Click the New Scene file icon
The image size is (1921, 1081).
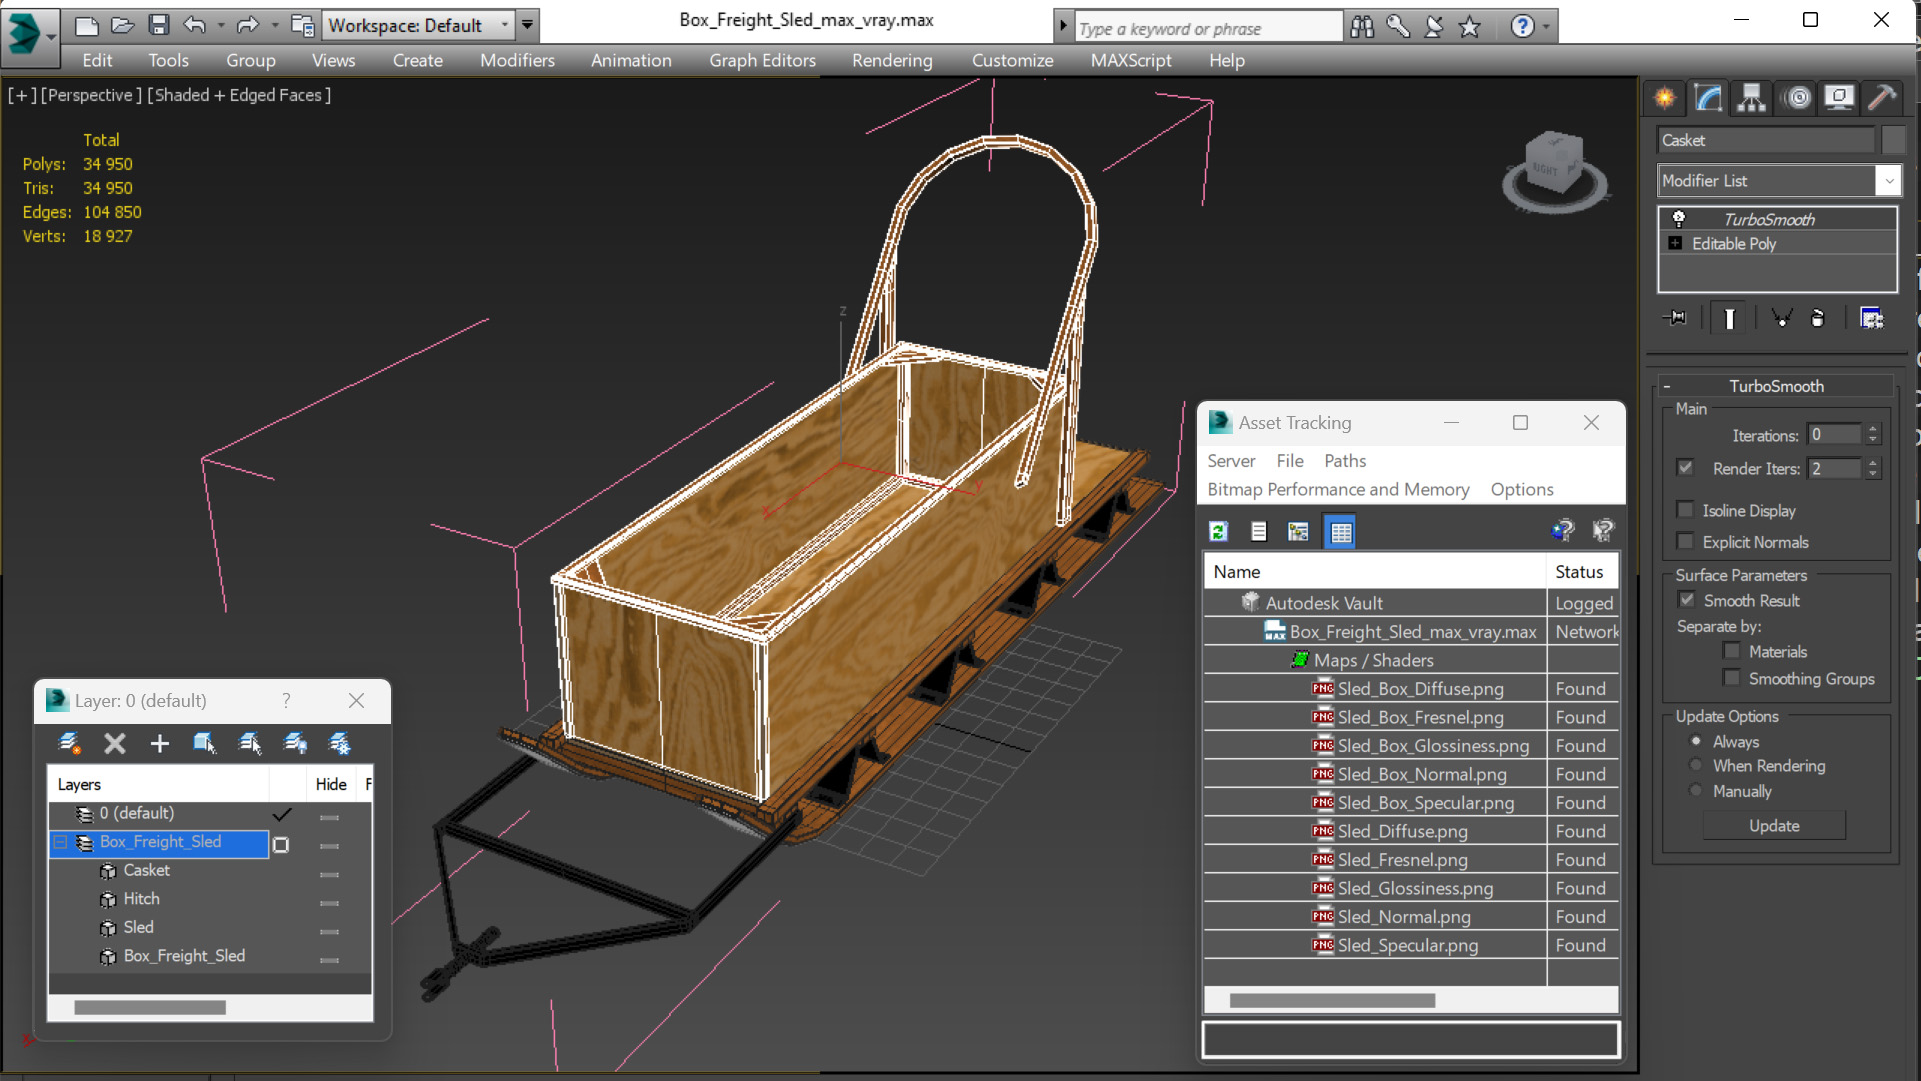click(87, 25)
